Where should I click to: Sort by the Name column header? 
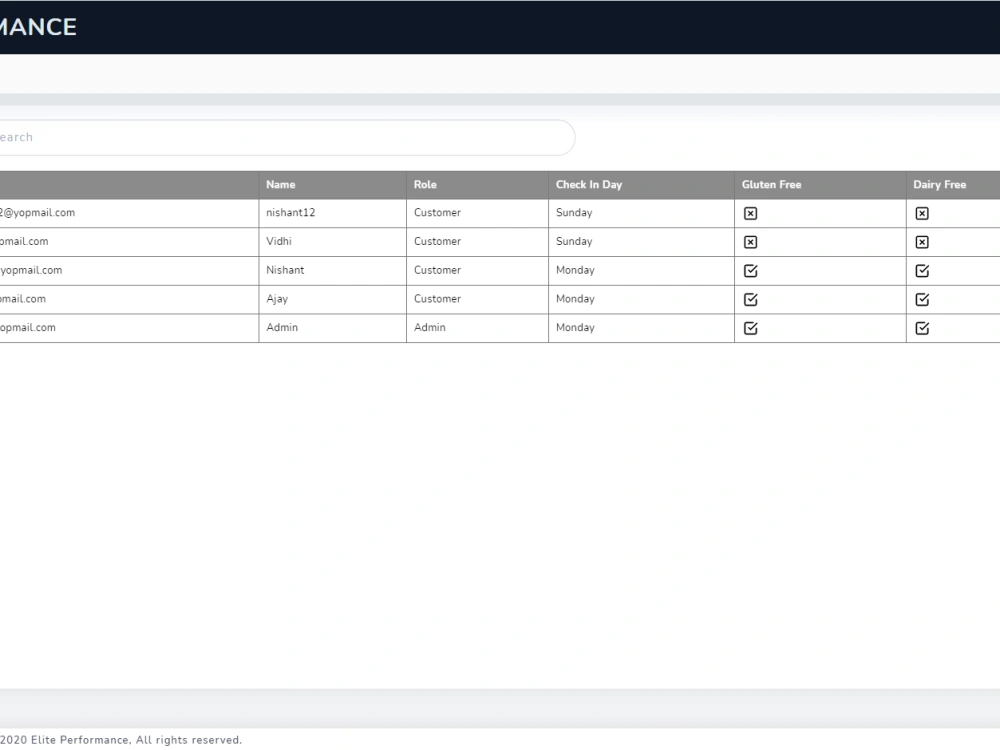[332, 185]
